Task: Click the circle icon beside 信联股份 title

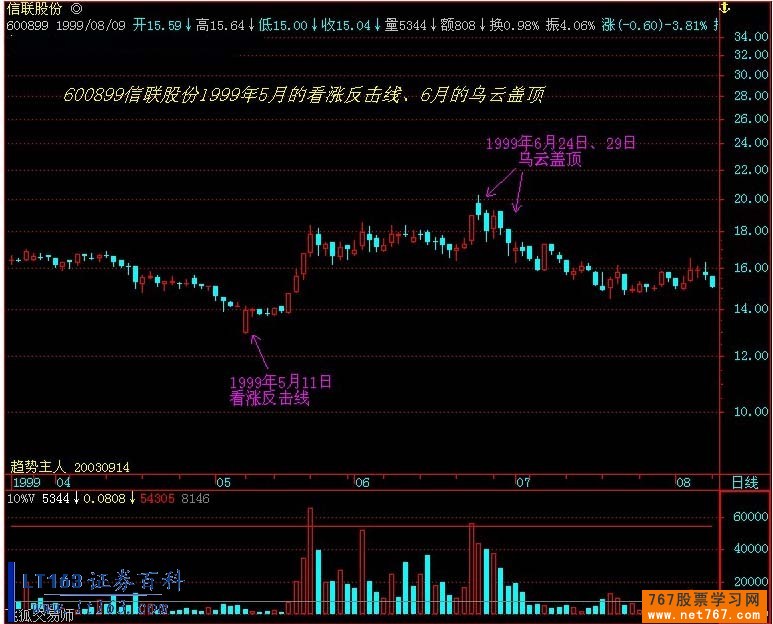Action: point(77,8)
